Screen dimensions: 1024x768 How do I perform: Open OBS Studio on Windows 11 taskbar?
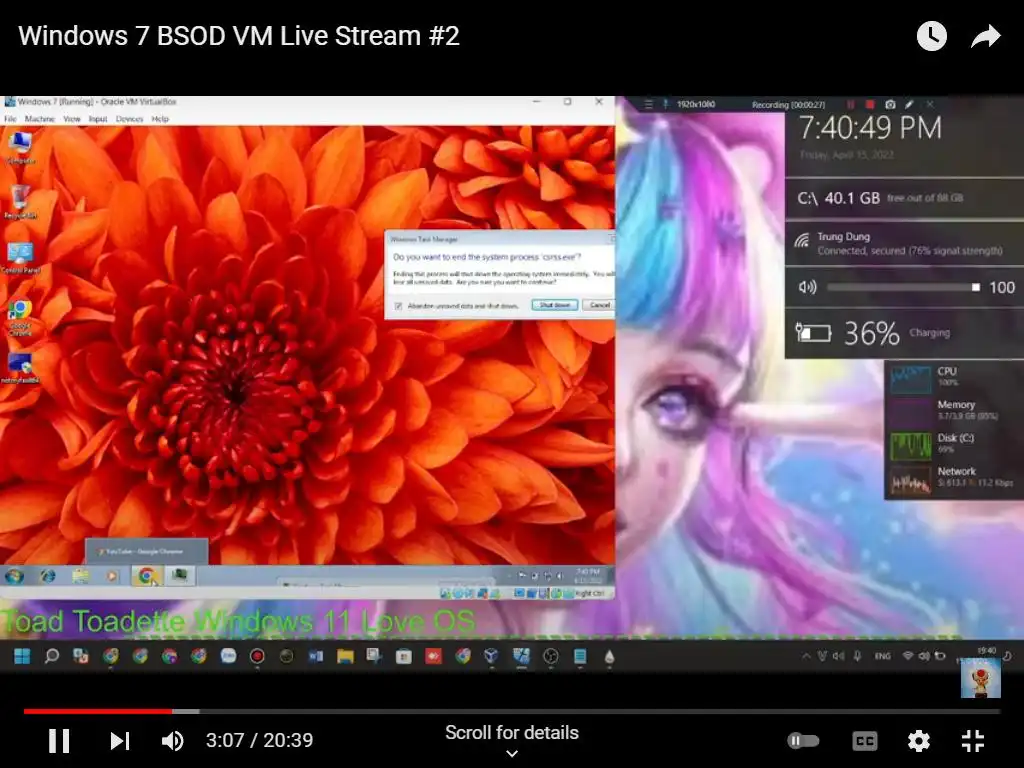[551, 656]
